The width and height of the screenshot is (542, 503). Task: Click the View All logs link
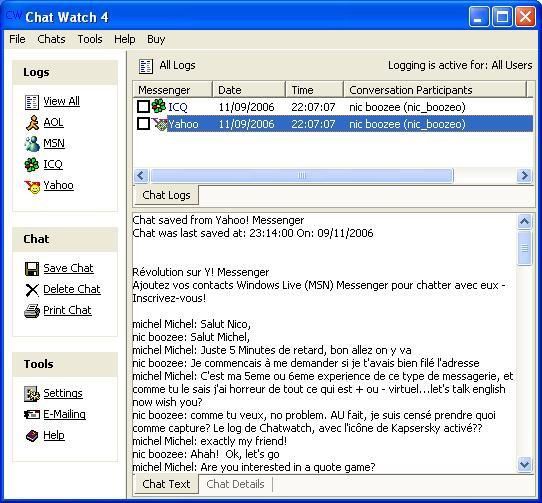click(x=62, y=101)
